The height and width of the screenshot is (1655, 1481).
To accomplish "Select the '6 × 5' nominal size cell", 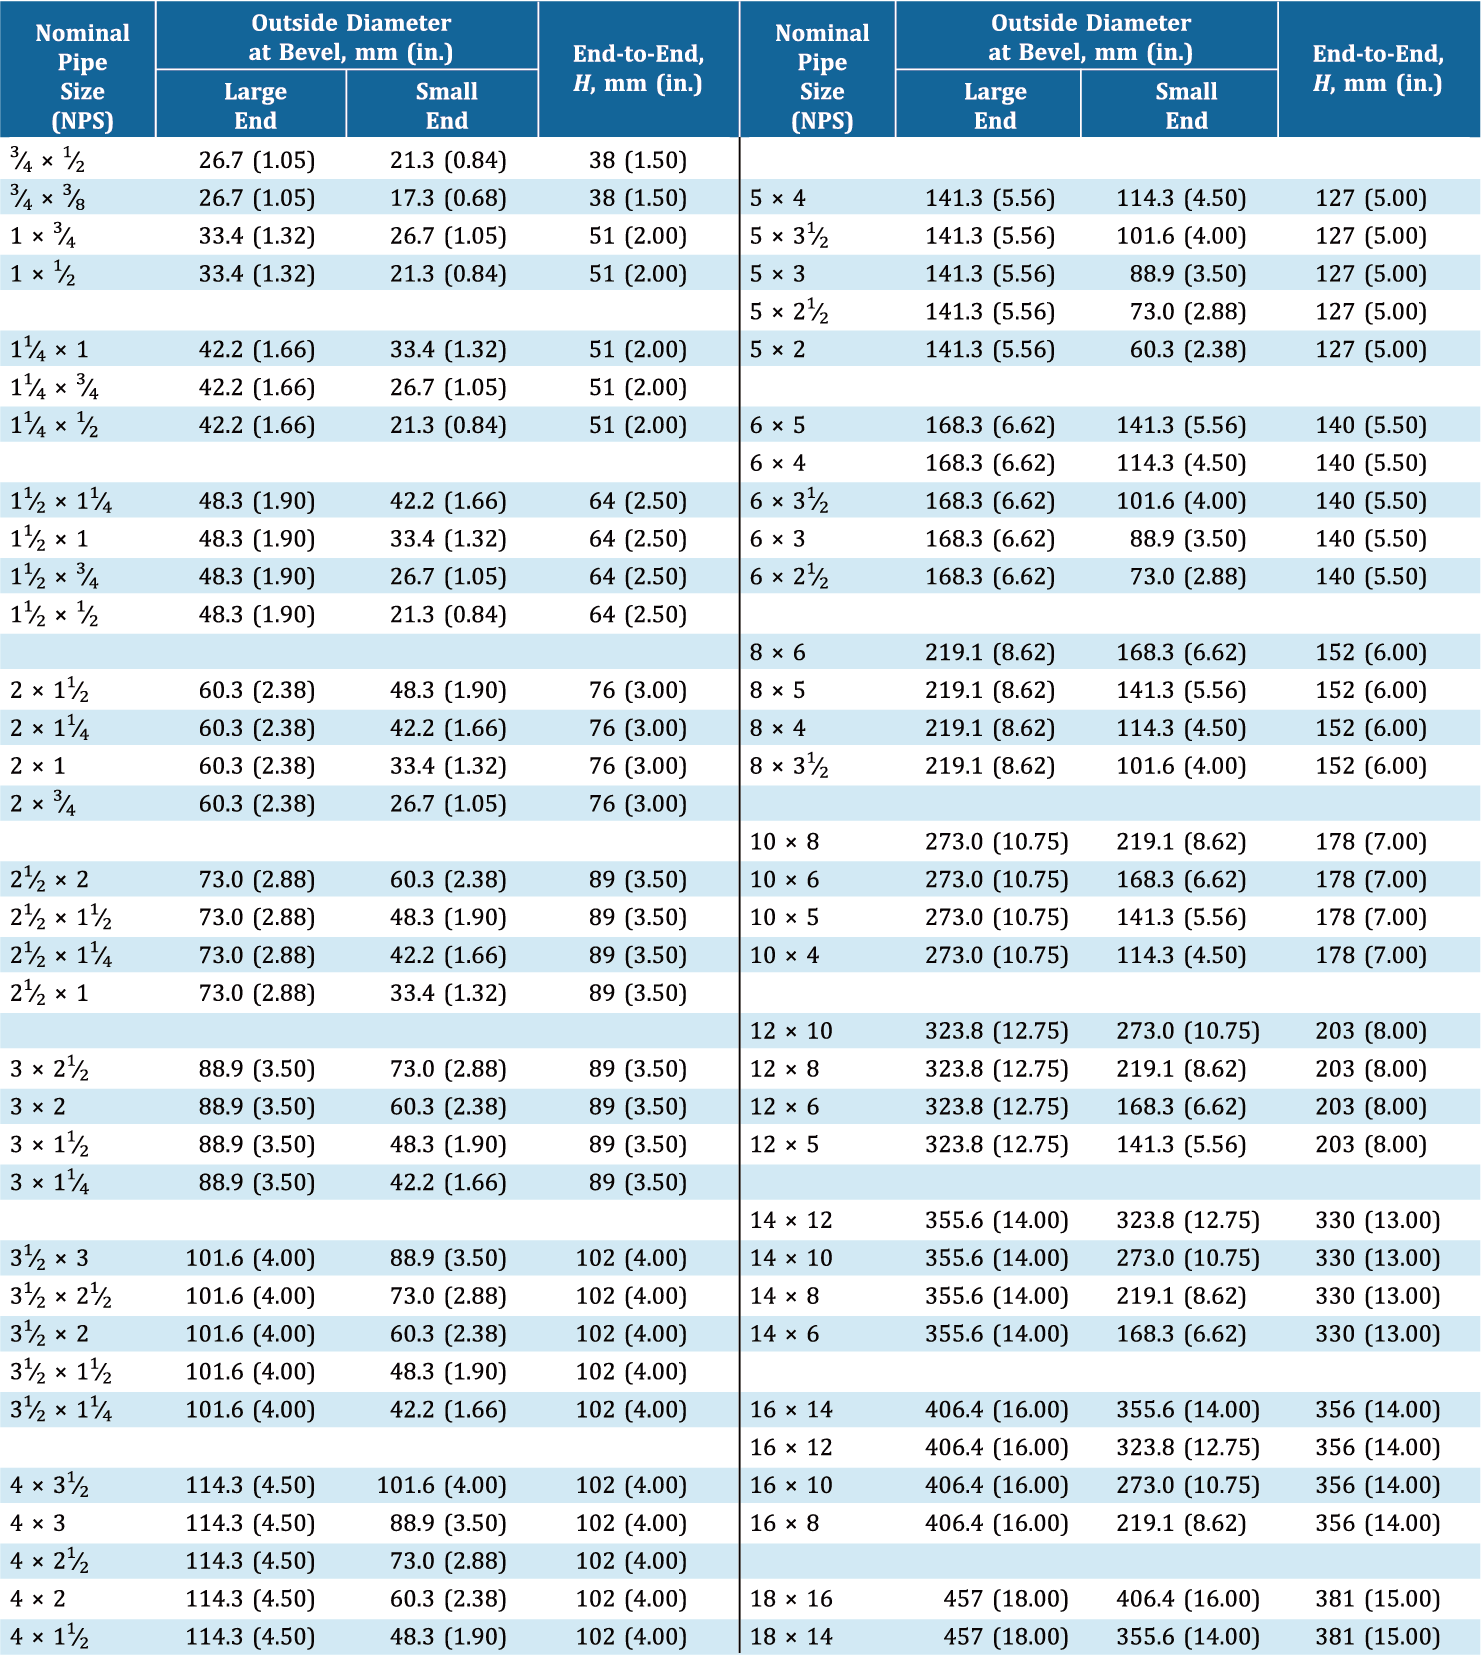I will [x=778, y=426].
